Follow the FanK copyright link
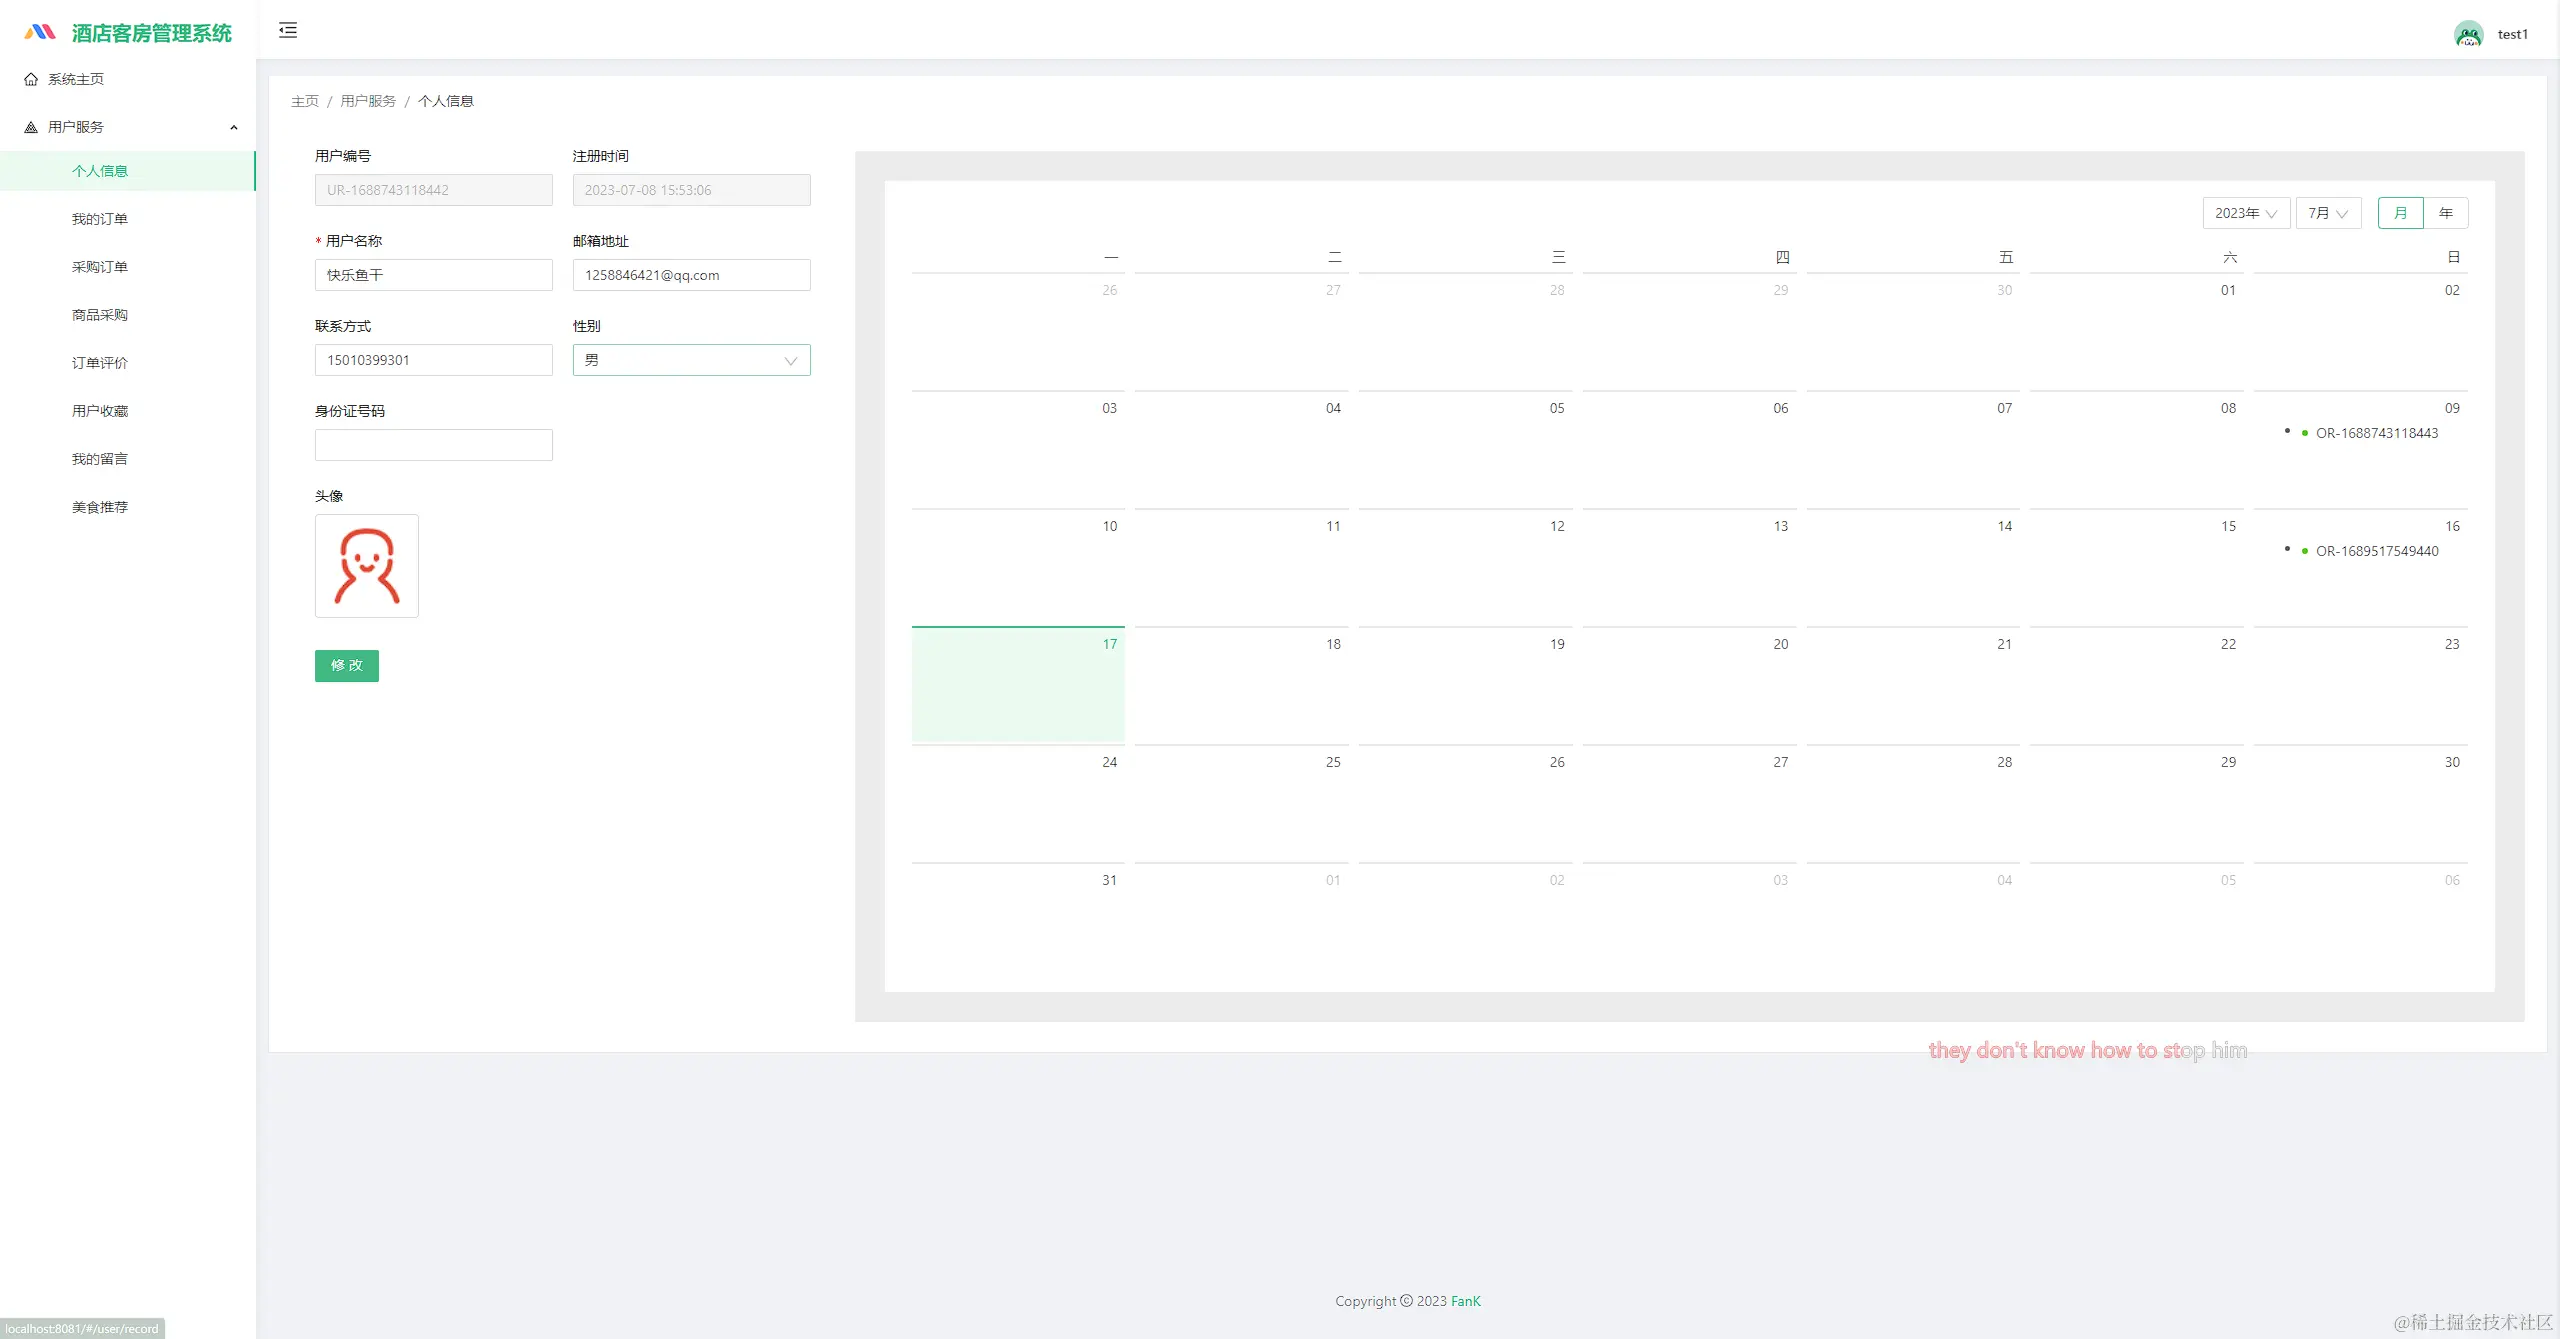 click(1465, 1301)
